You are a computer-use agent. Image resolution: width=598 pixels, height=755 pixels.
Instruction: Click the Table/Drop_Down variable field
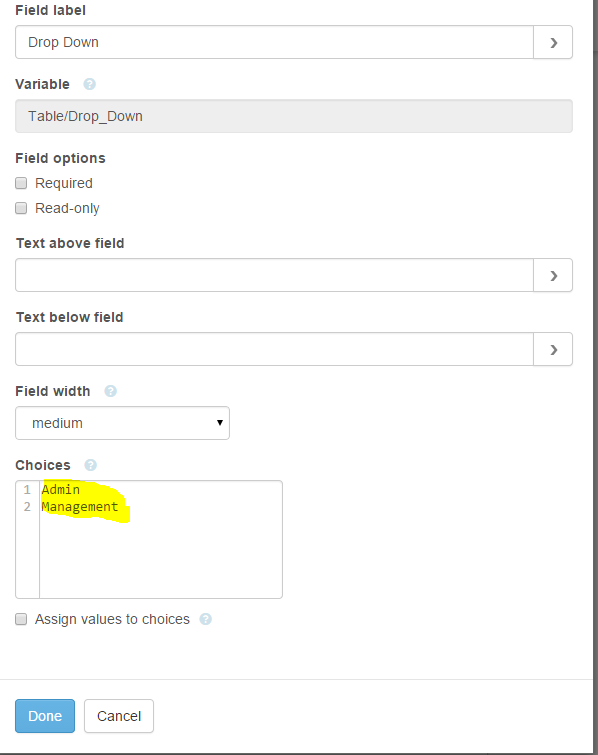click(x=294, y=116)
